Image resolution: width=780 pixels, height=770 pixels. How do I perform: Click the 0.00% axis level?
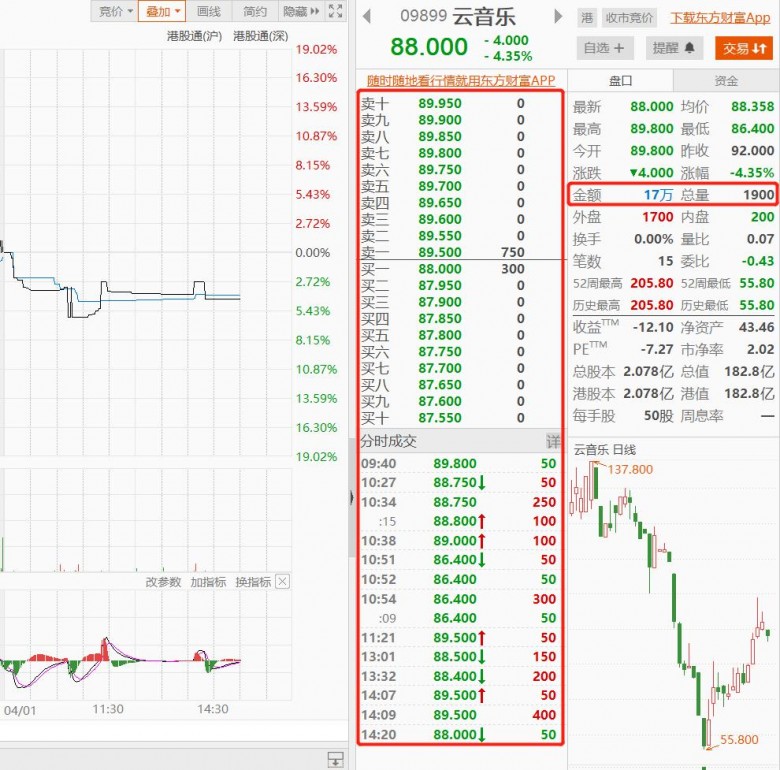click(x=312, y=253)
